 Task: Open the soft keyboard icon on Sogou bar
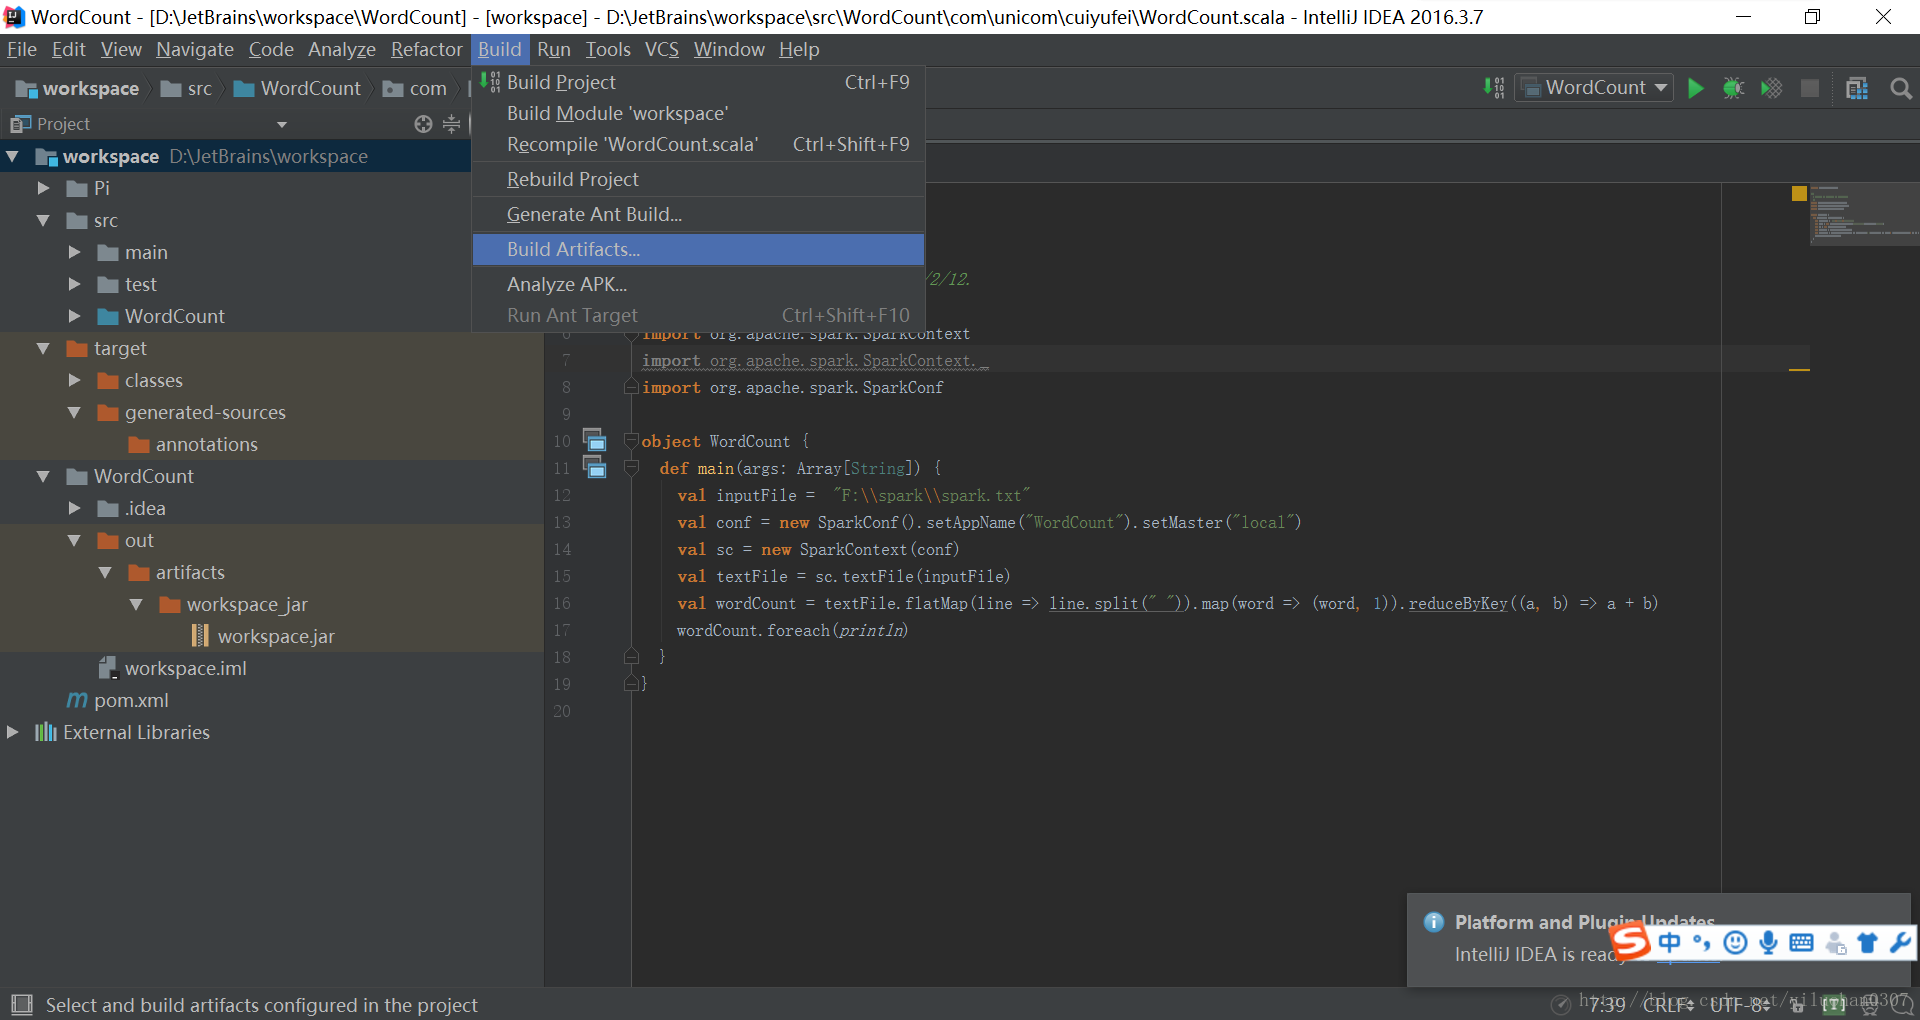coord(1801,942)
